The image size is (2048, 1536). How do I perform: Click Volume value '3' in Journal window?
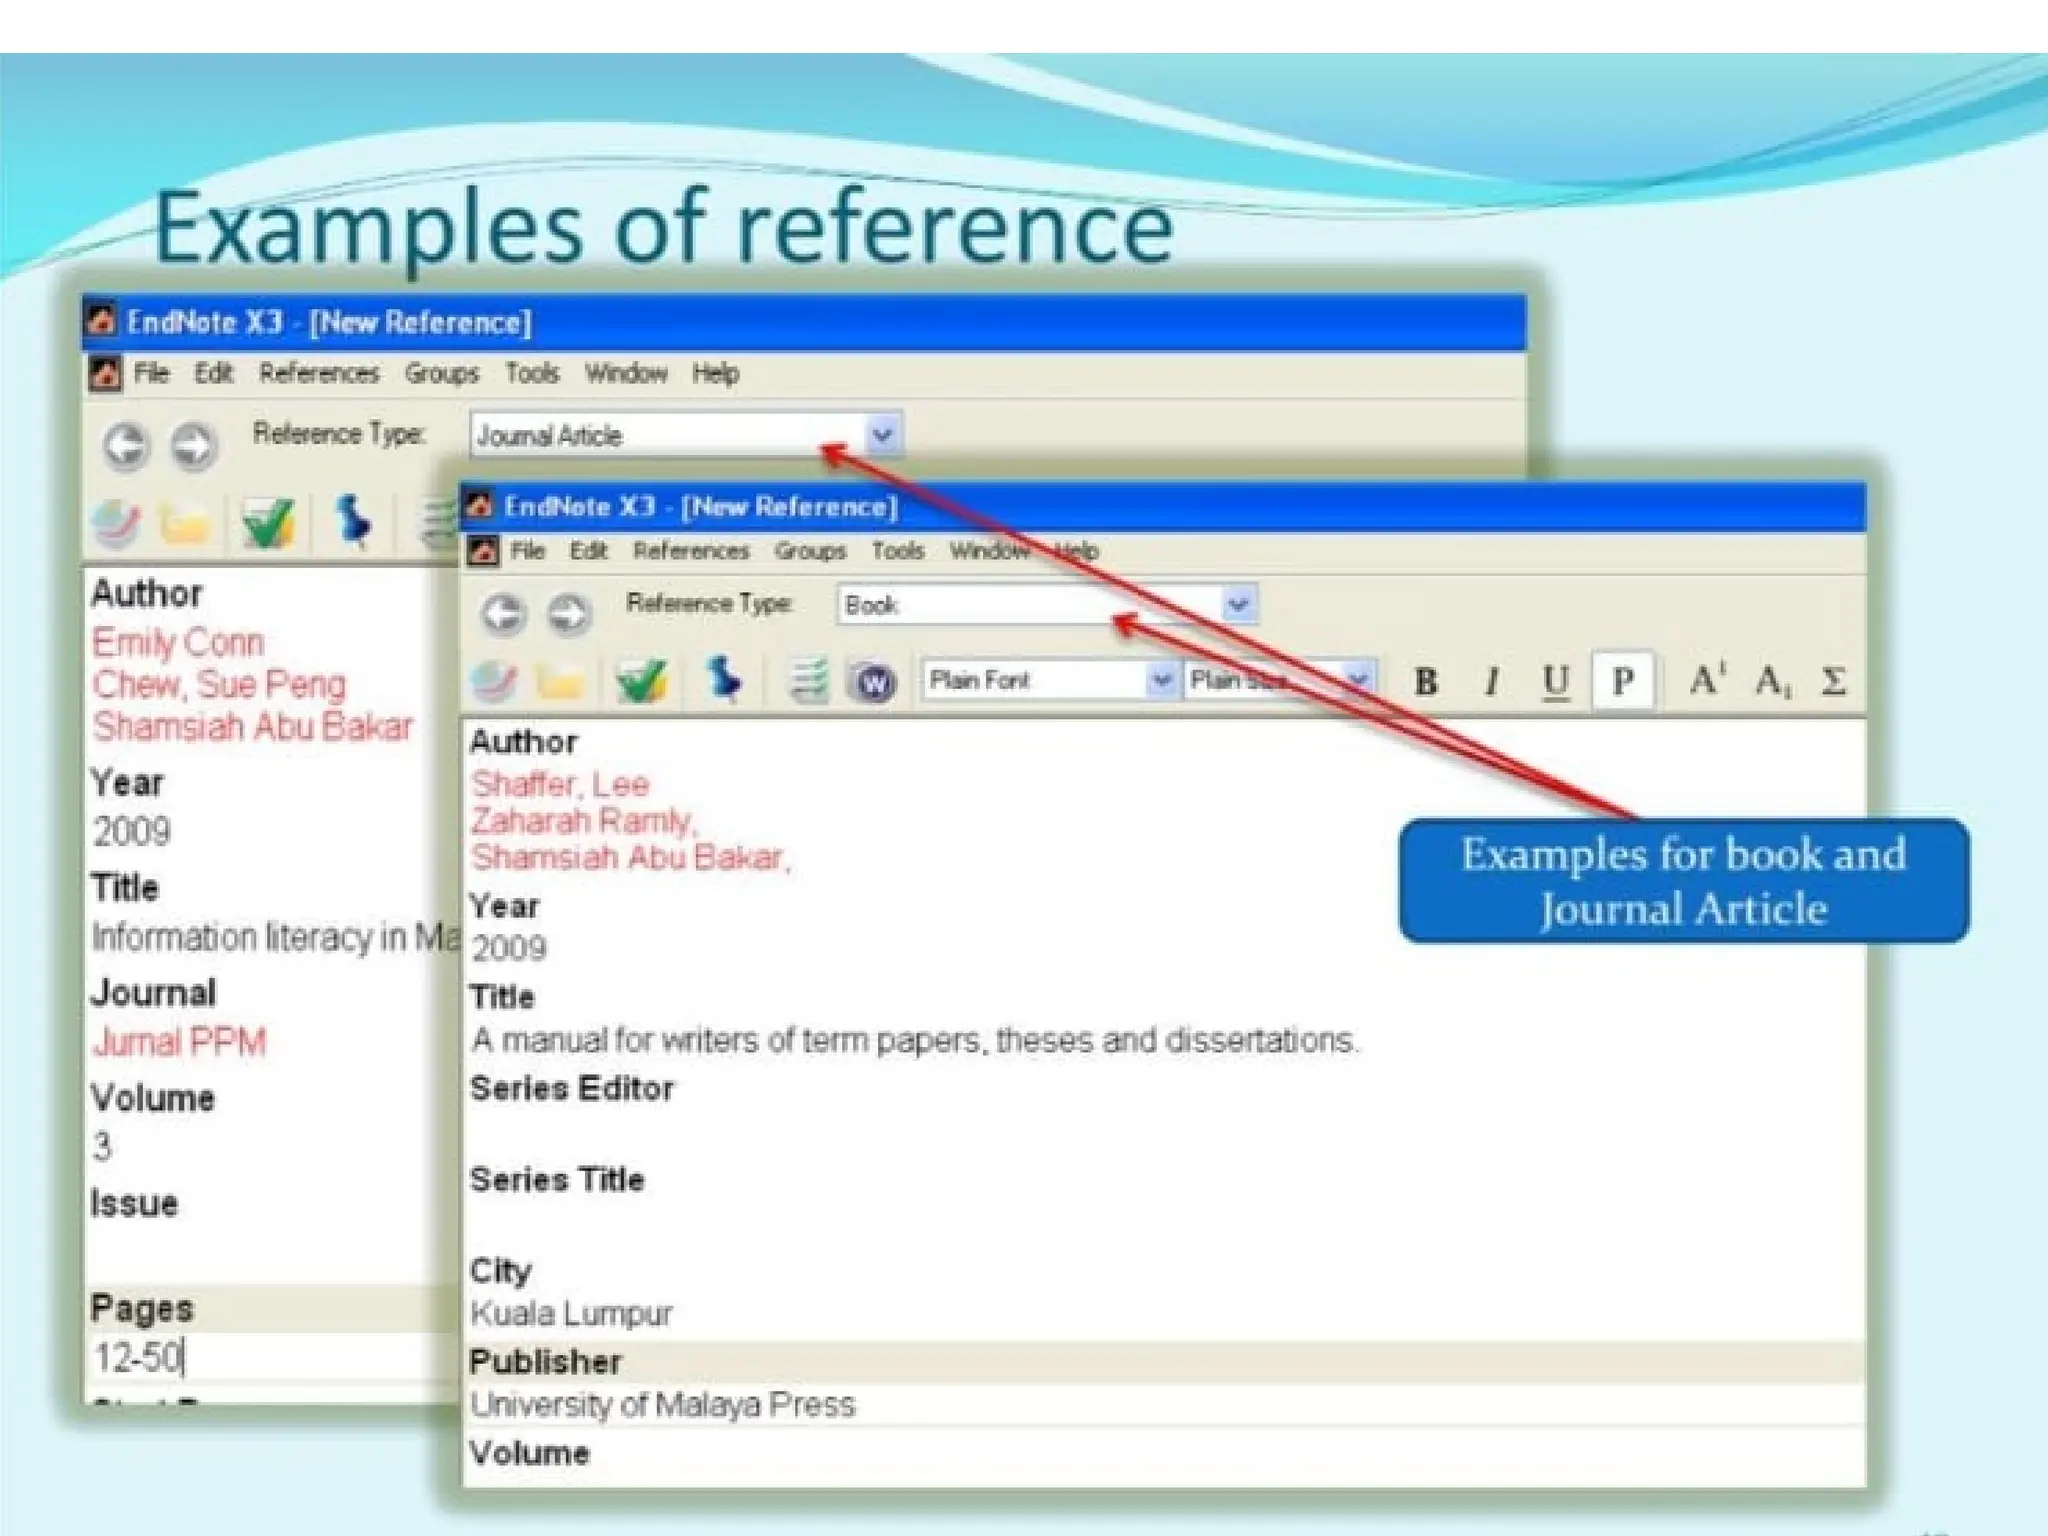102,1146
